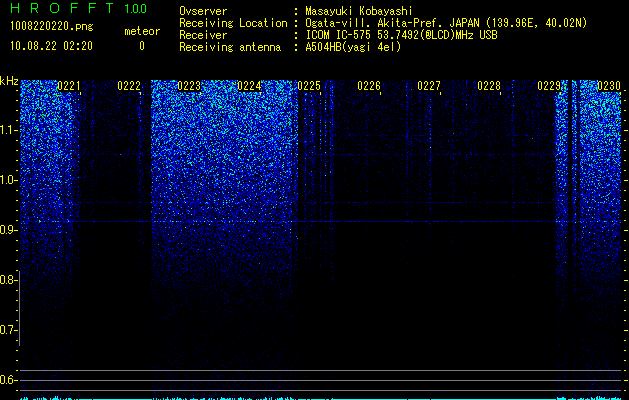Click the file name 1008220220.png
Image resolution: width=629 pixels, height=400 pixels.
click(52, 27)
